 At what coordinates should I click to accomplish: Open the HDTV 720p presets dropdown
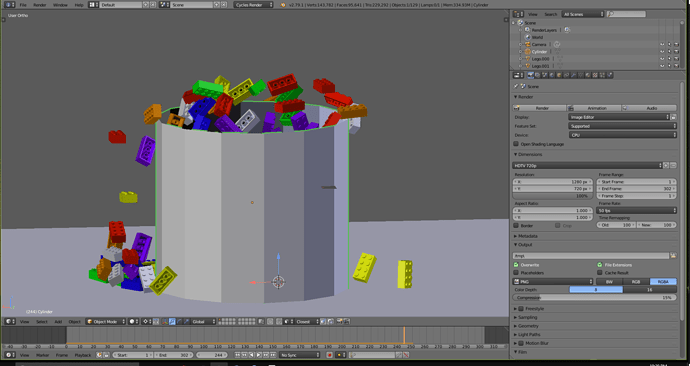pos(587,166)
